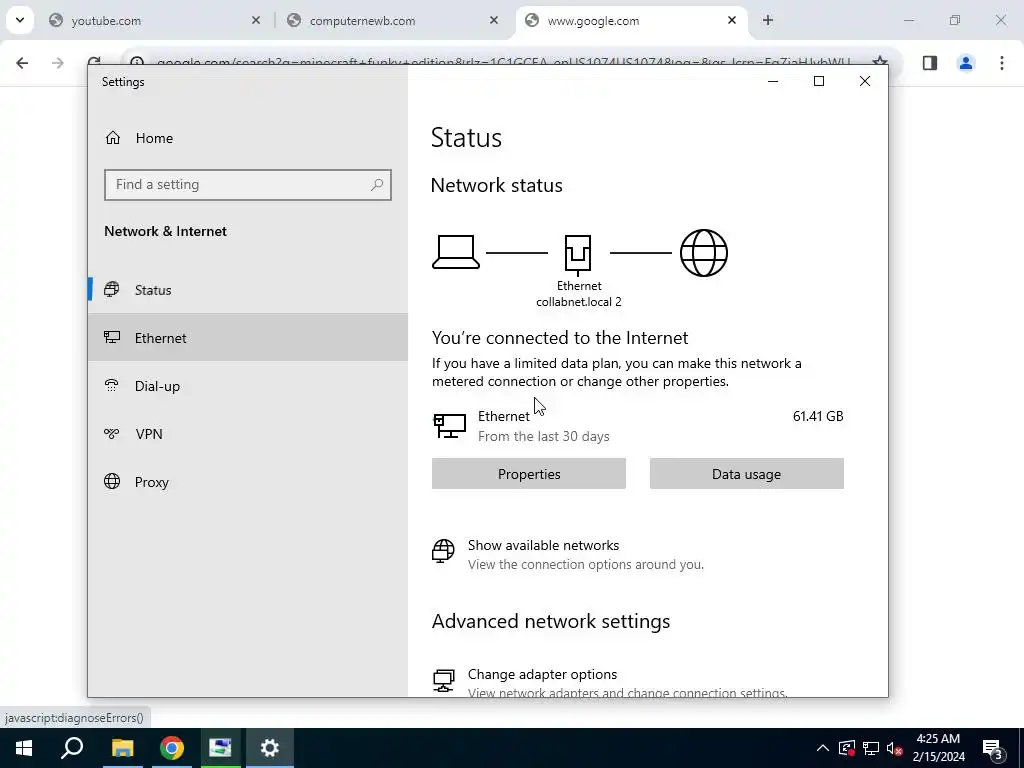Click the network tray icon
1024x768 pixels.
pos(871,748)
